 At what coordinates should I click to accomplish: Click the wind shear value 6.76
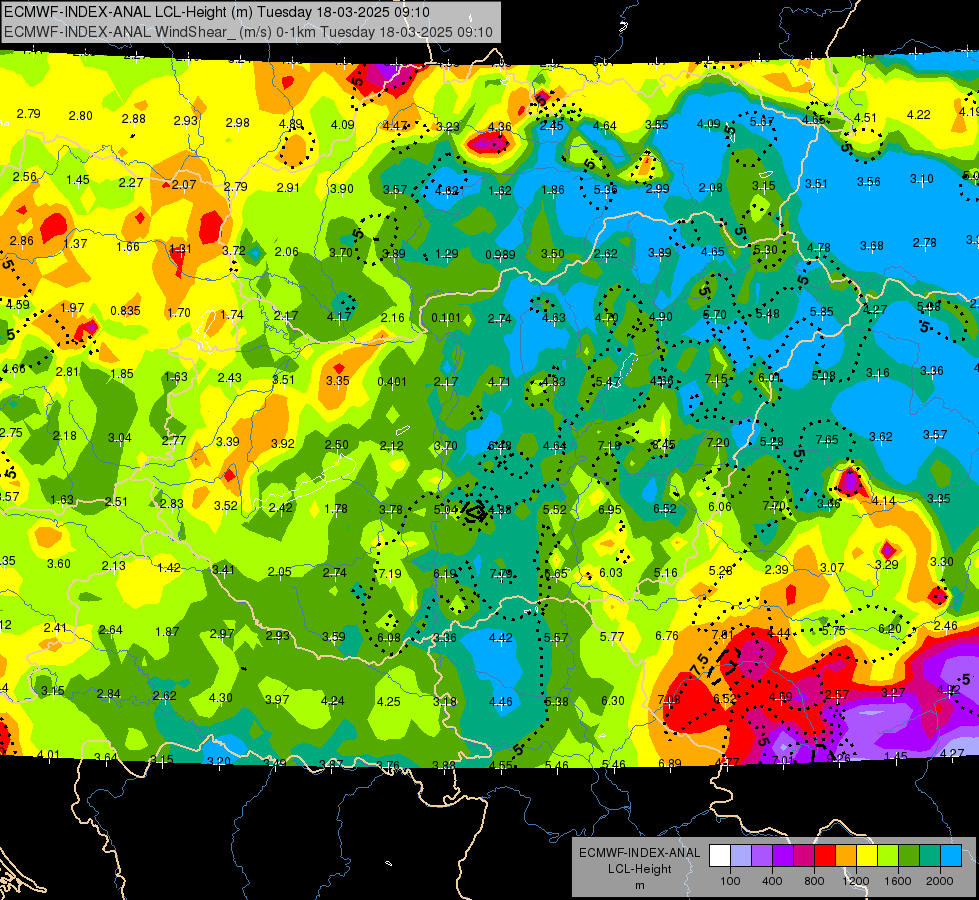(667, 635)
